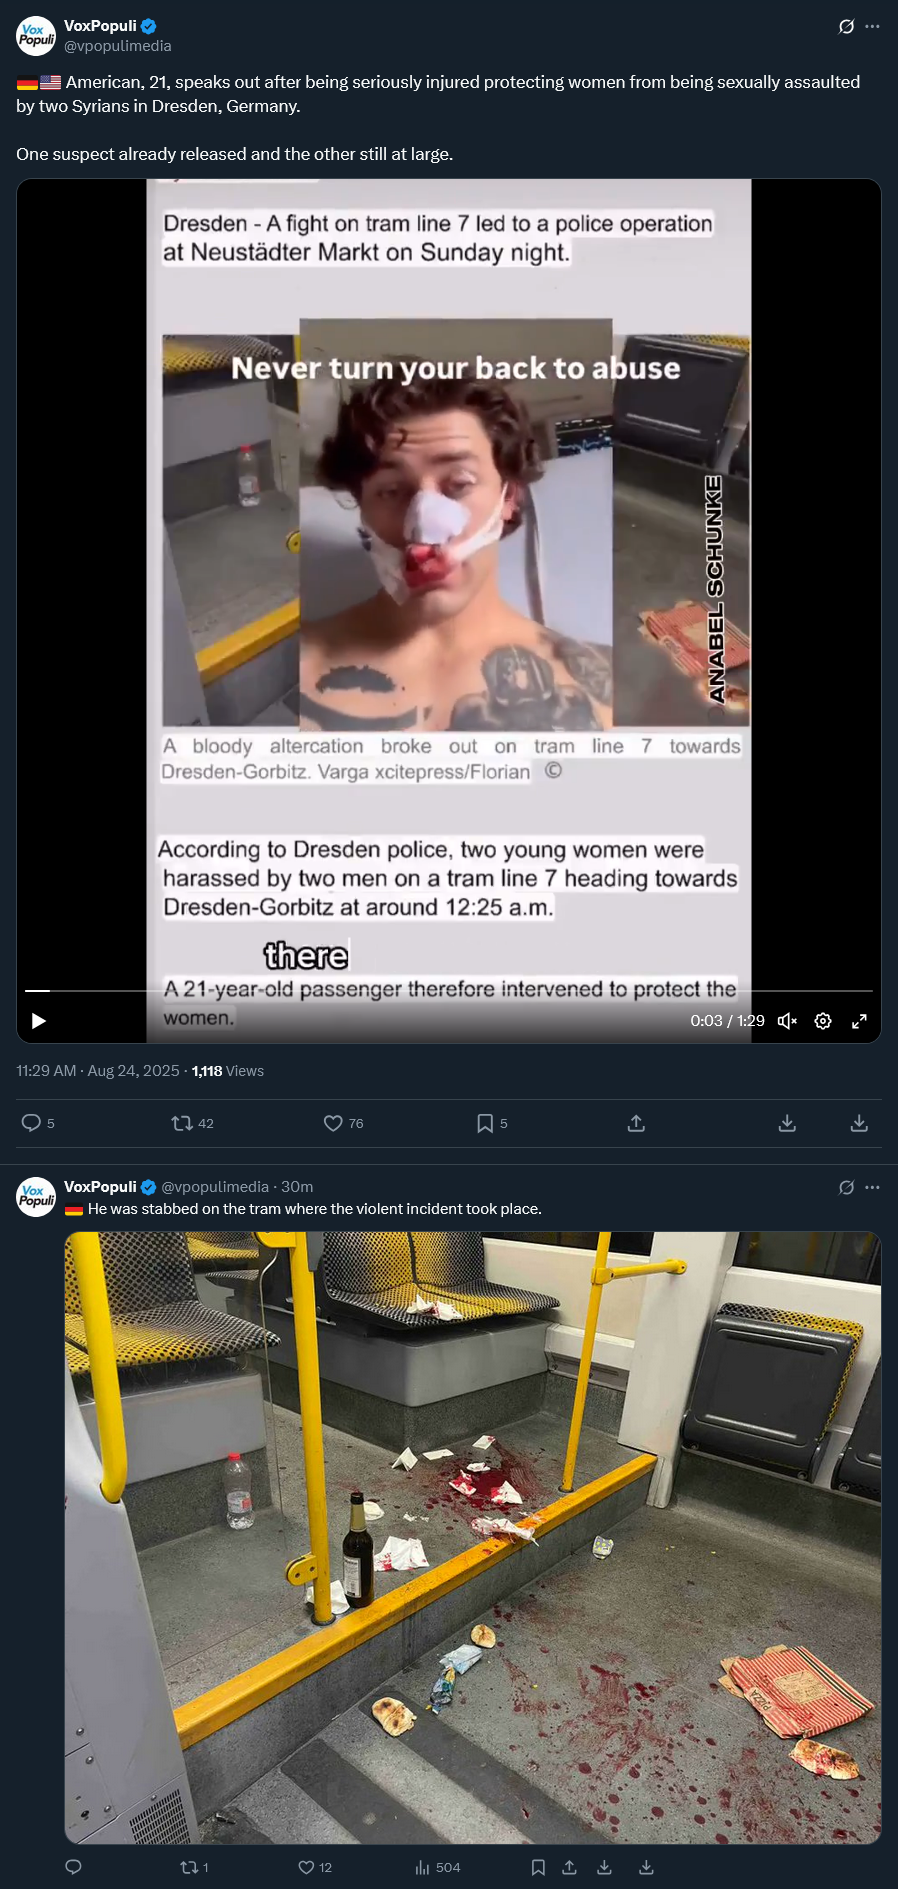Open the tram photo in reply

point(473,1537)
